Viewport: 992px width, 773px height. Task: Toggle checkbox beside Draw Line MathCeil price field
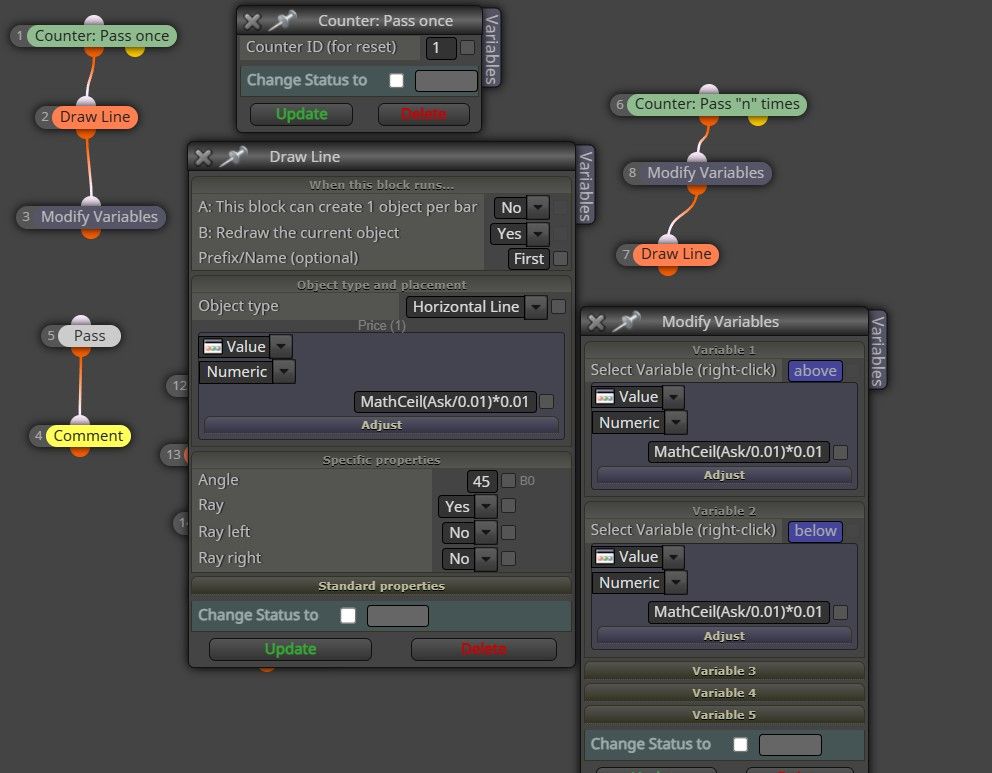(547, 402)
